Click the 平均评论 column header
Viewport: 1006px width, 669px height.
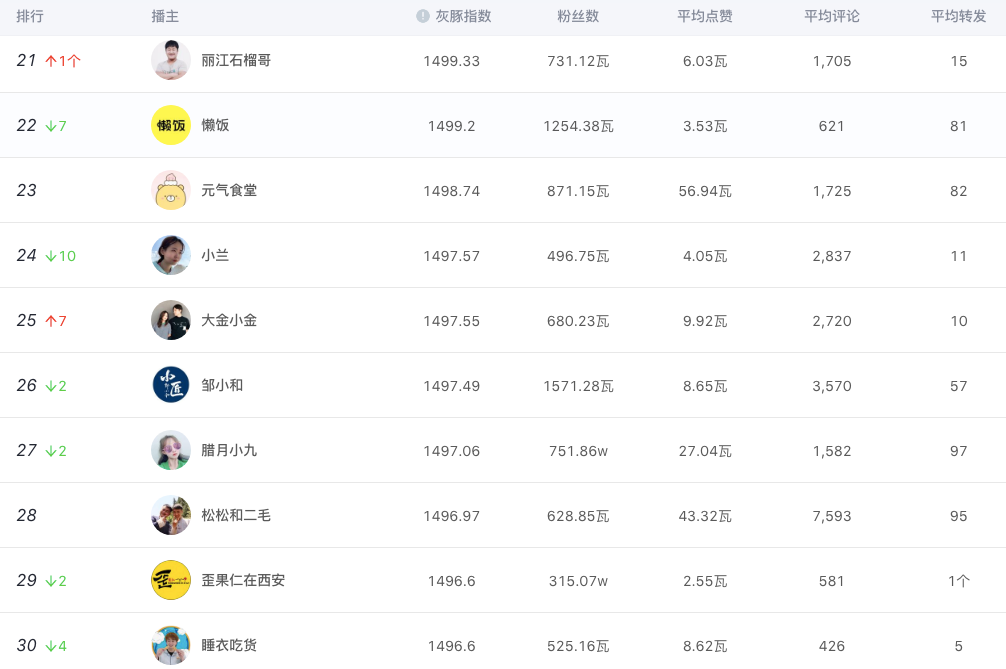point(832,16)
